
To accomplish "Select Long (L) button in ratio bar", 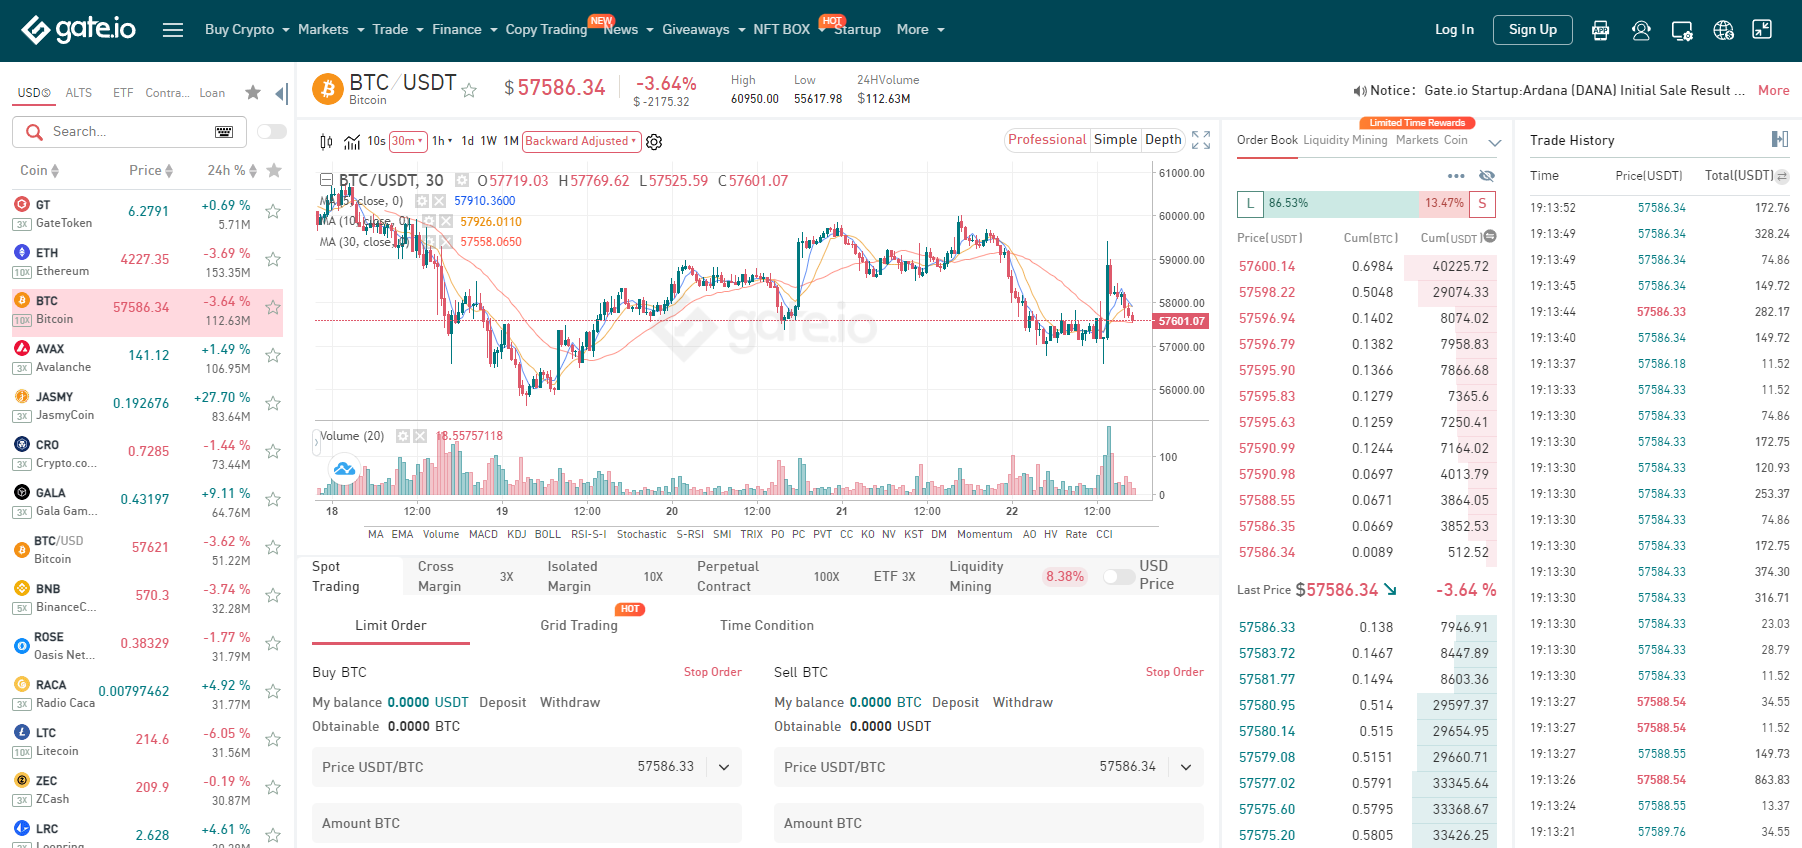I will pyautogui.click(x=1250, y=204).
